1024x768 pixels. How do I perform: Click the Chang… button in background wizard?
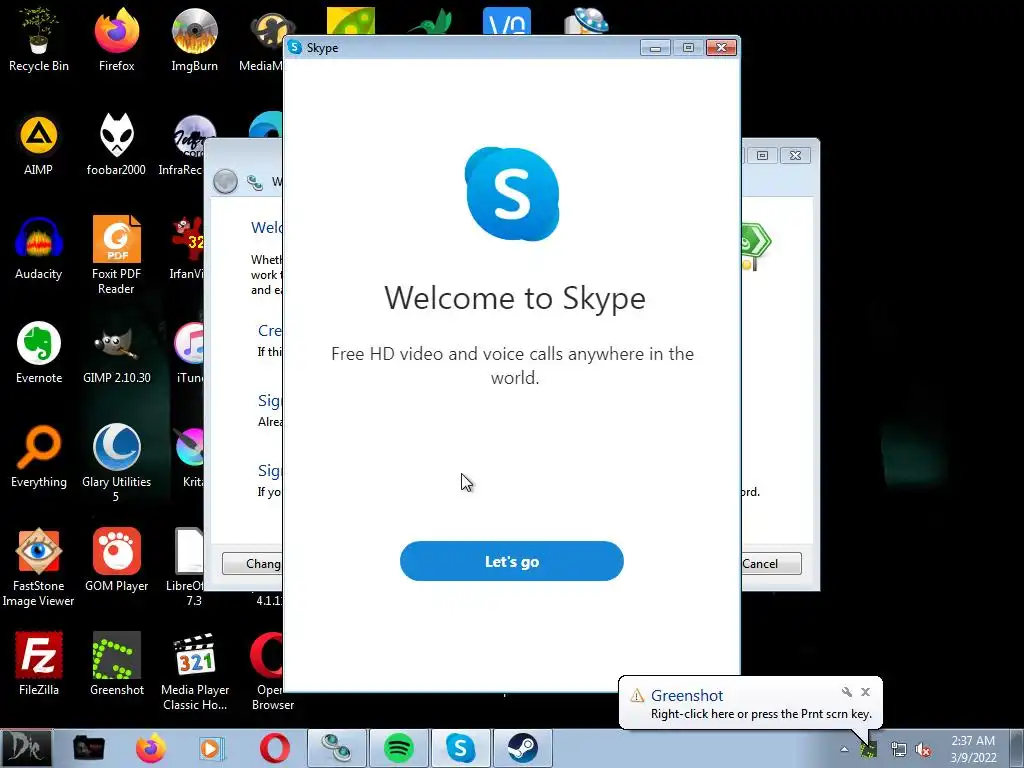coord(252,564)
